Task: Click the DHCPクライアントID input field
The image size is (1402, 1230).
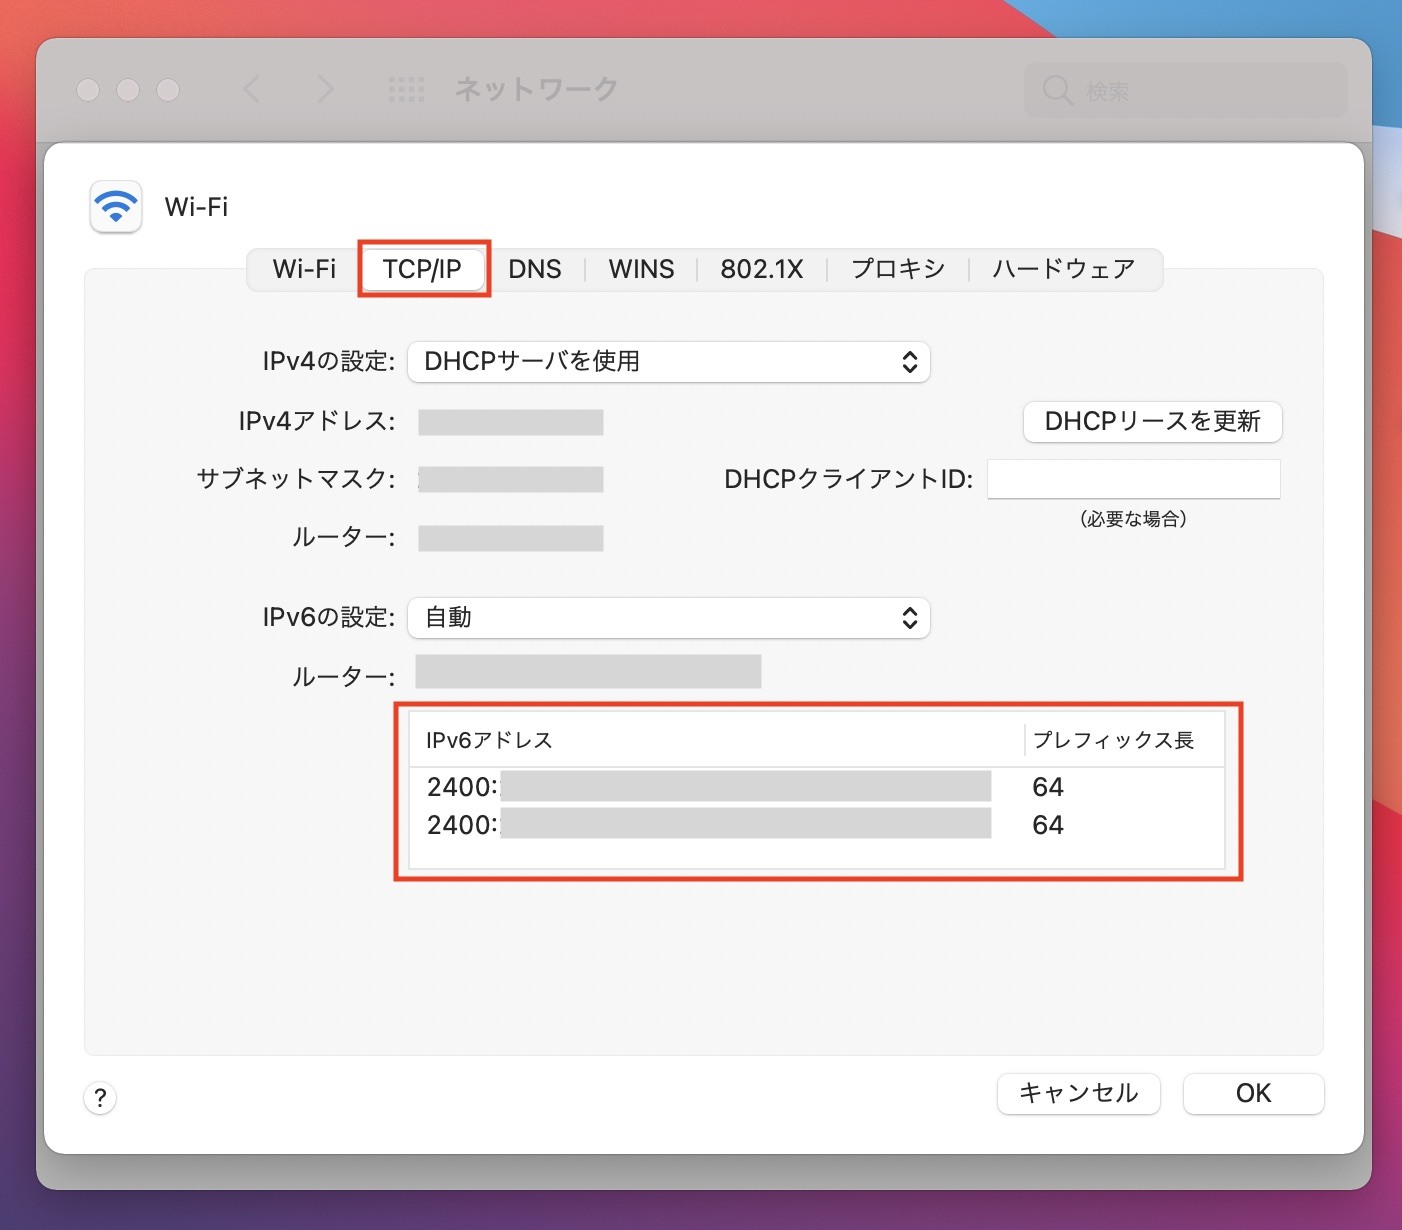Action: [1133, 479]
